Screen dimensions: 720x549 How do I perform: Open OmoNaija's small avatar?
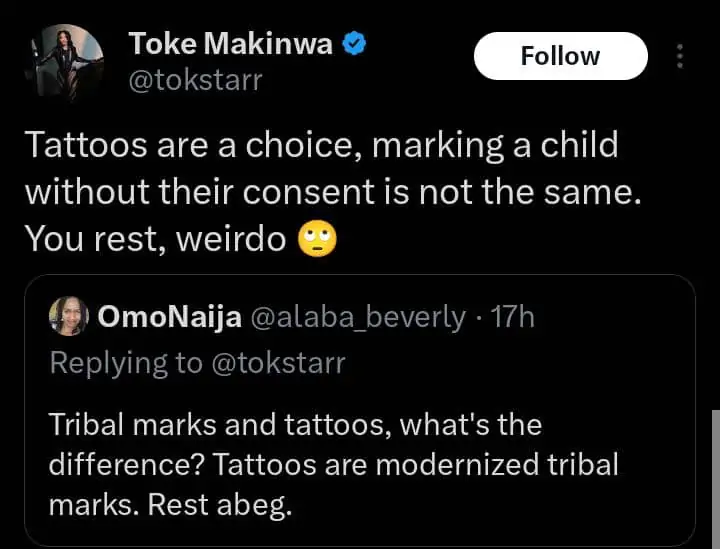tap(69, 317)
